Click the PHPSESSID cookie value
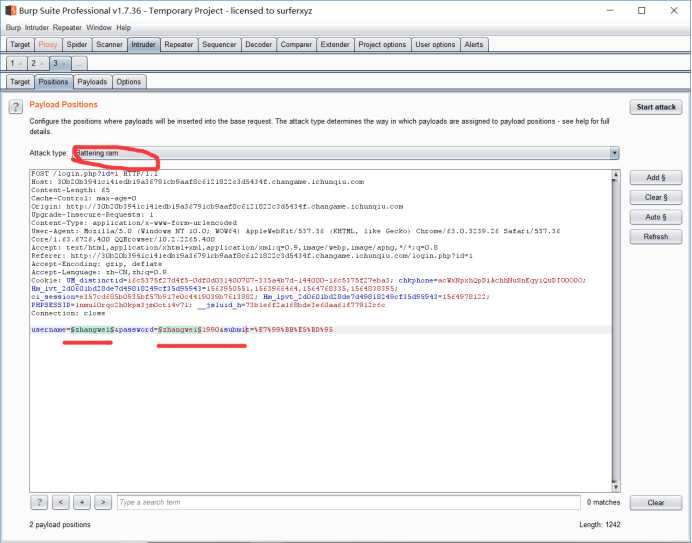This screenshot has height=543, width=692. tap(132, 305)
